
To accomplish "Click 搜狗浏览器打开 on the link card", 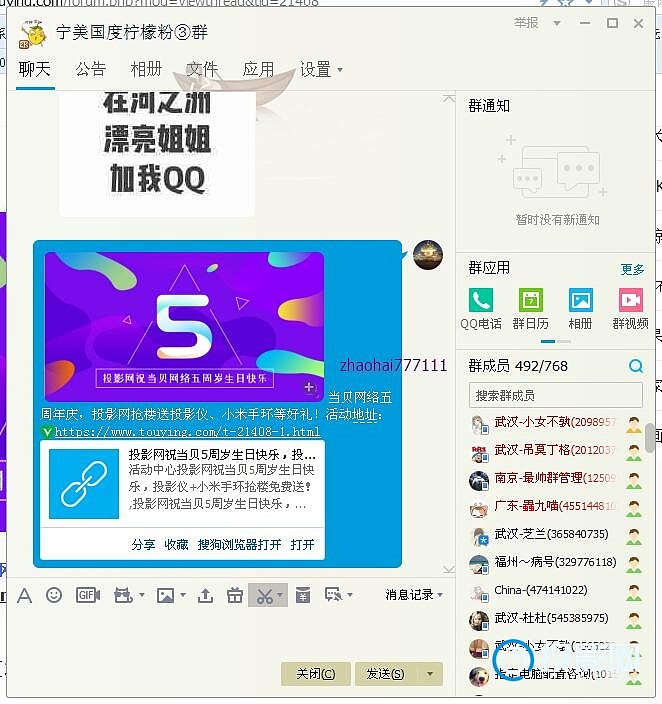I will (239, 545).
